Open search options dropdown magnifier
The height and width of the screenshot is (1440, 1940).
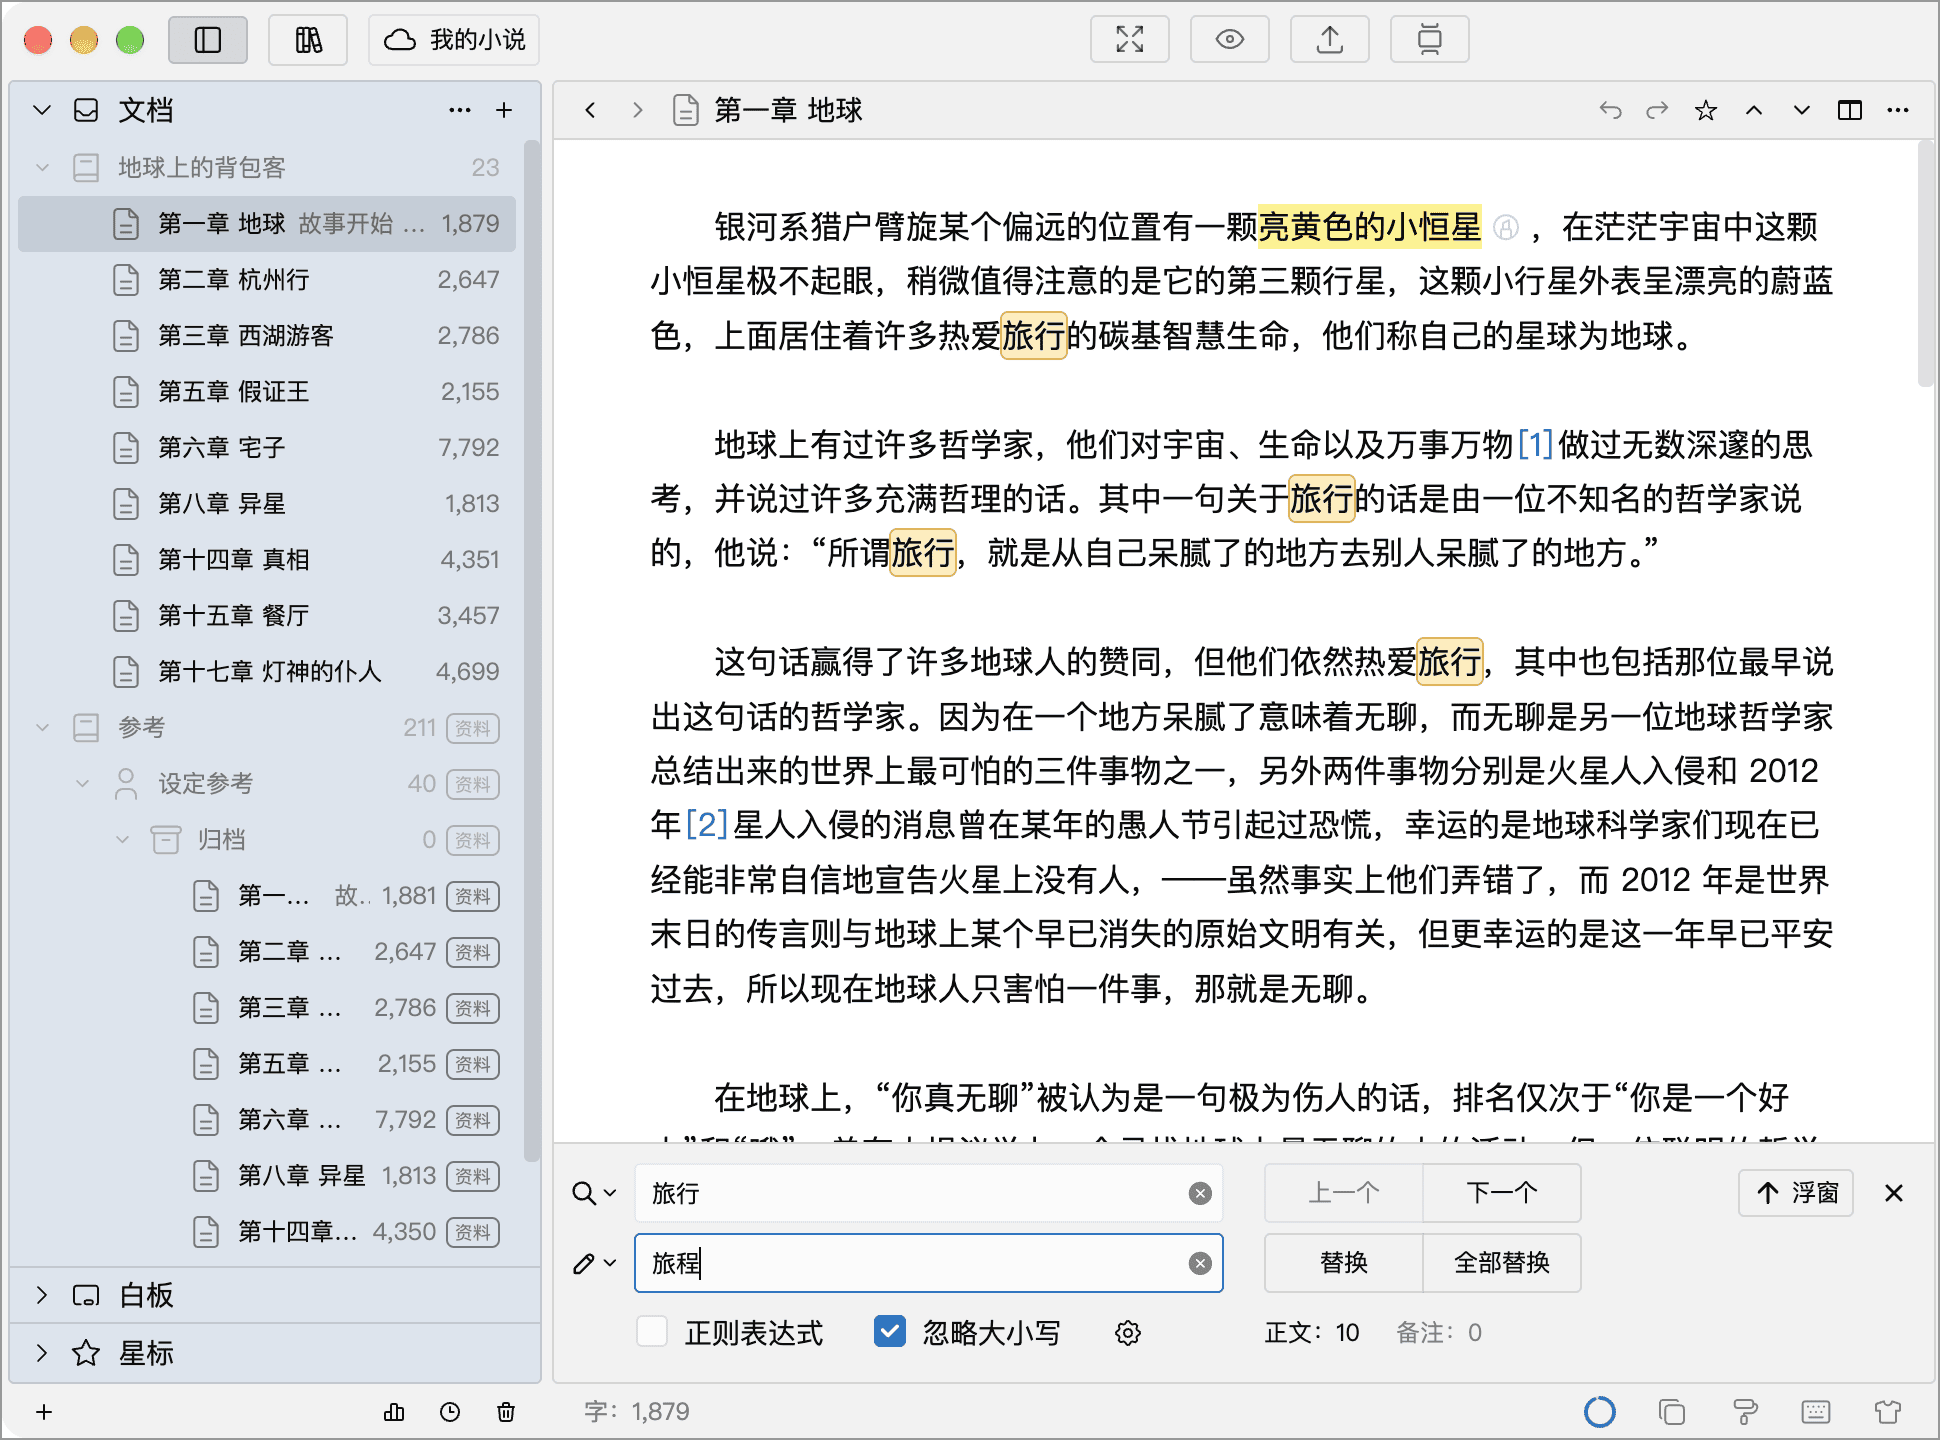(594, 1193)
